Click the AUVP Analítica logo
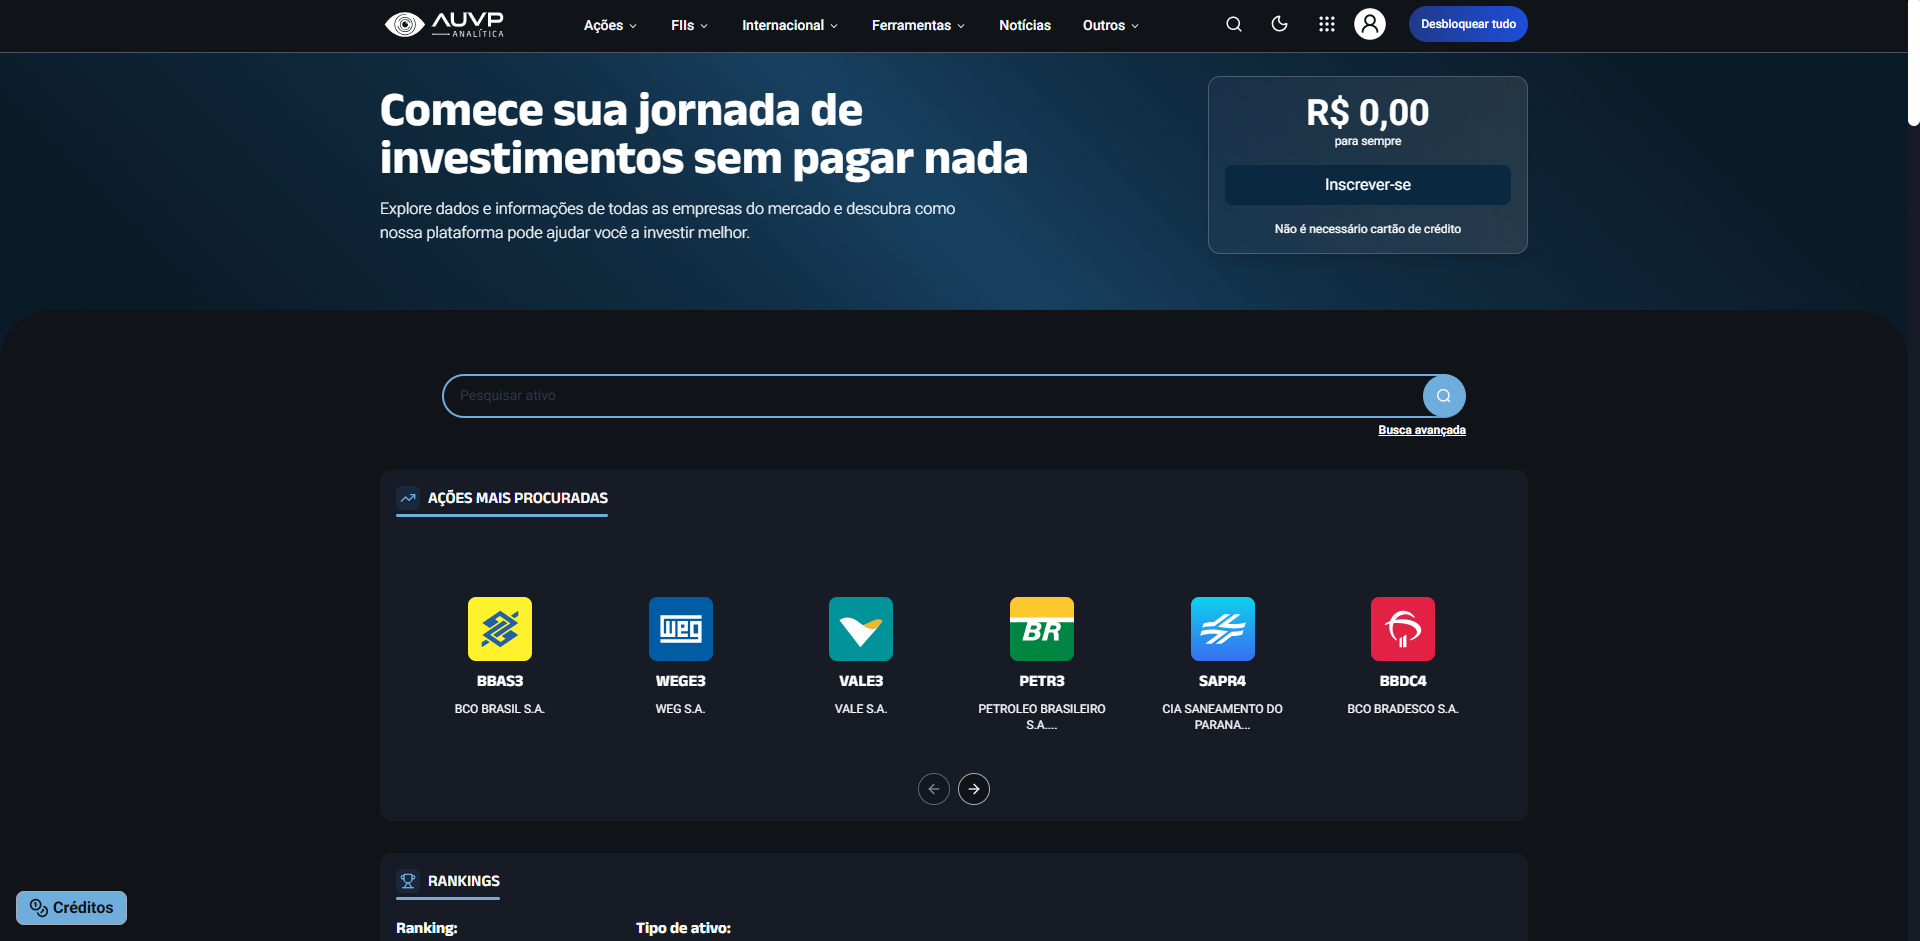Screen dimensions: 1920x941 [x=445, y=24]
